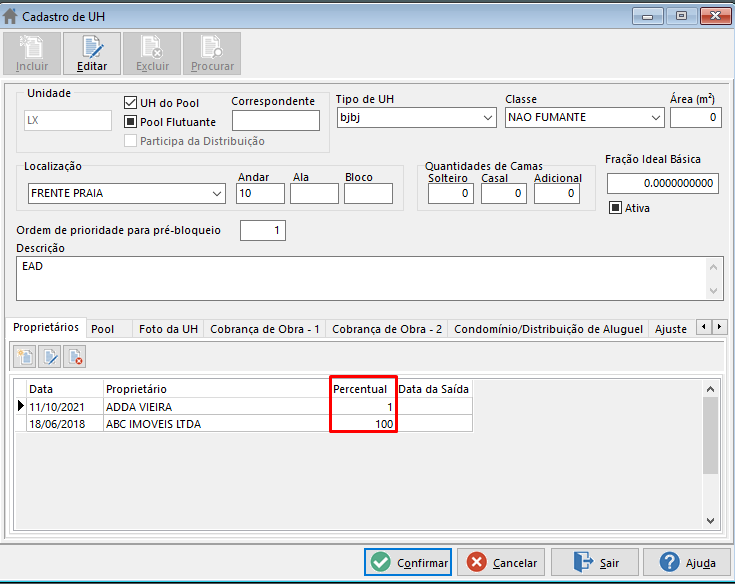Click the Procurar toolbar icon
Screen dimensions: 735x584
pyautogui.click(x=212, y=53)
